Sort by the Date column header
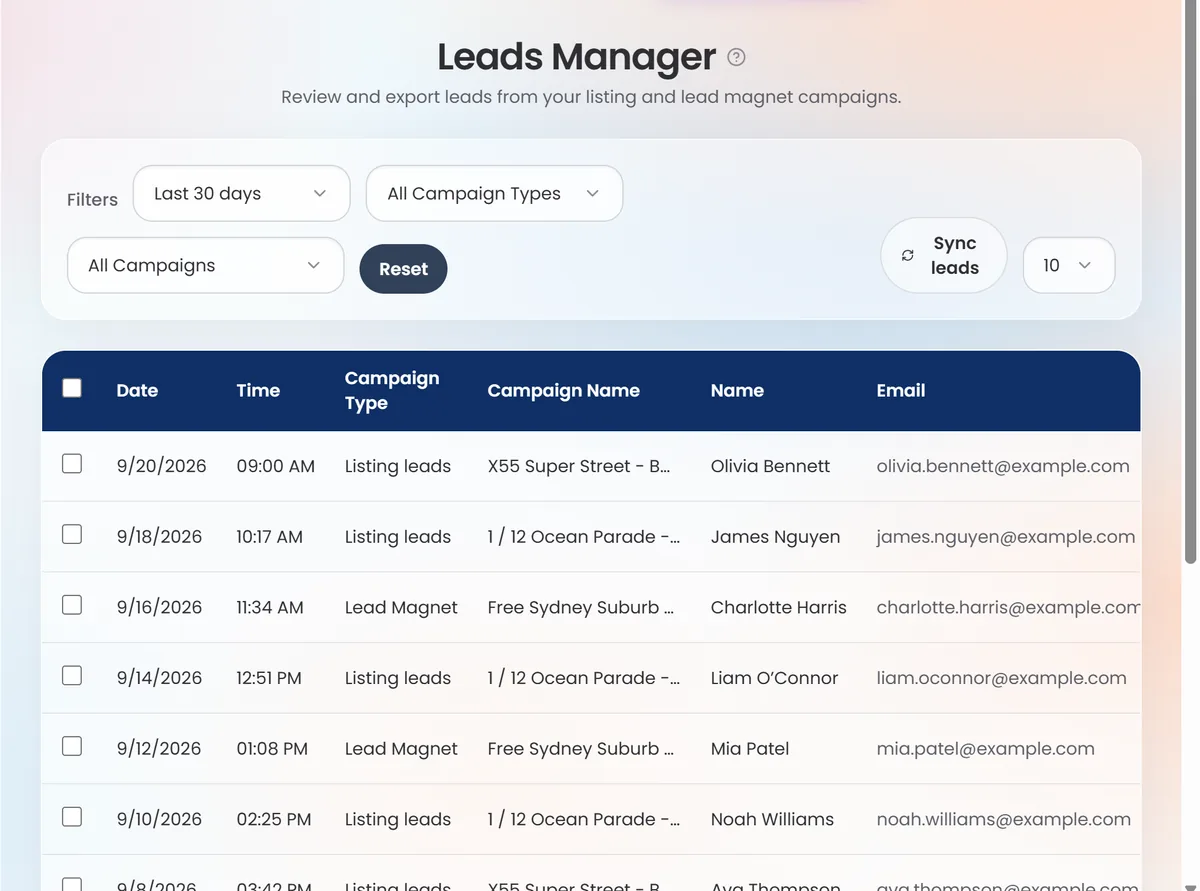 [137, 391]
